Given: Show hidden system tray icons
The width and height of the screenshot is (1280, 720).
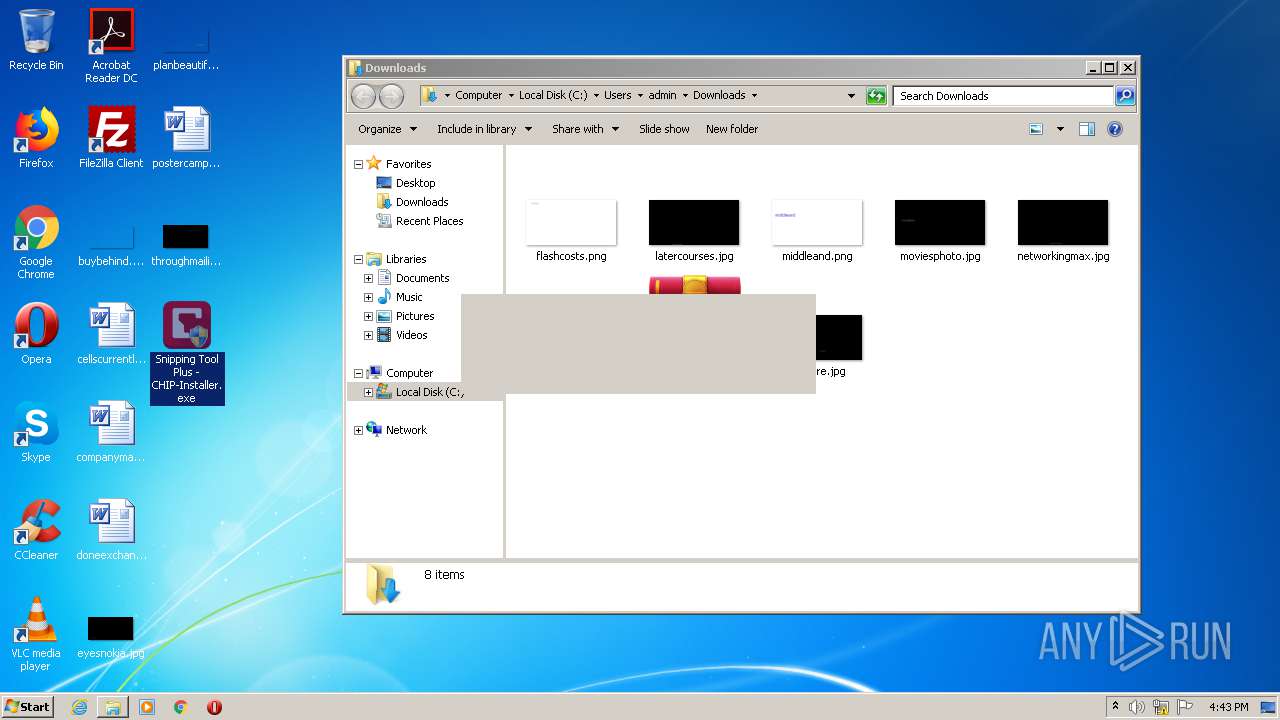Looking at the screenshot, I should click(x=1115, y=707).
